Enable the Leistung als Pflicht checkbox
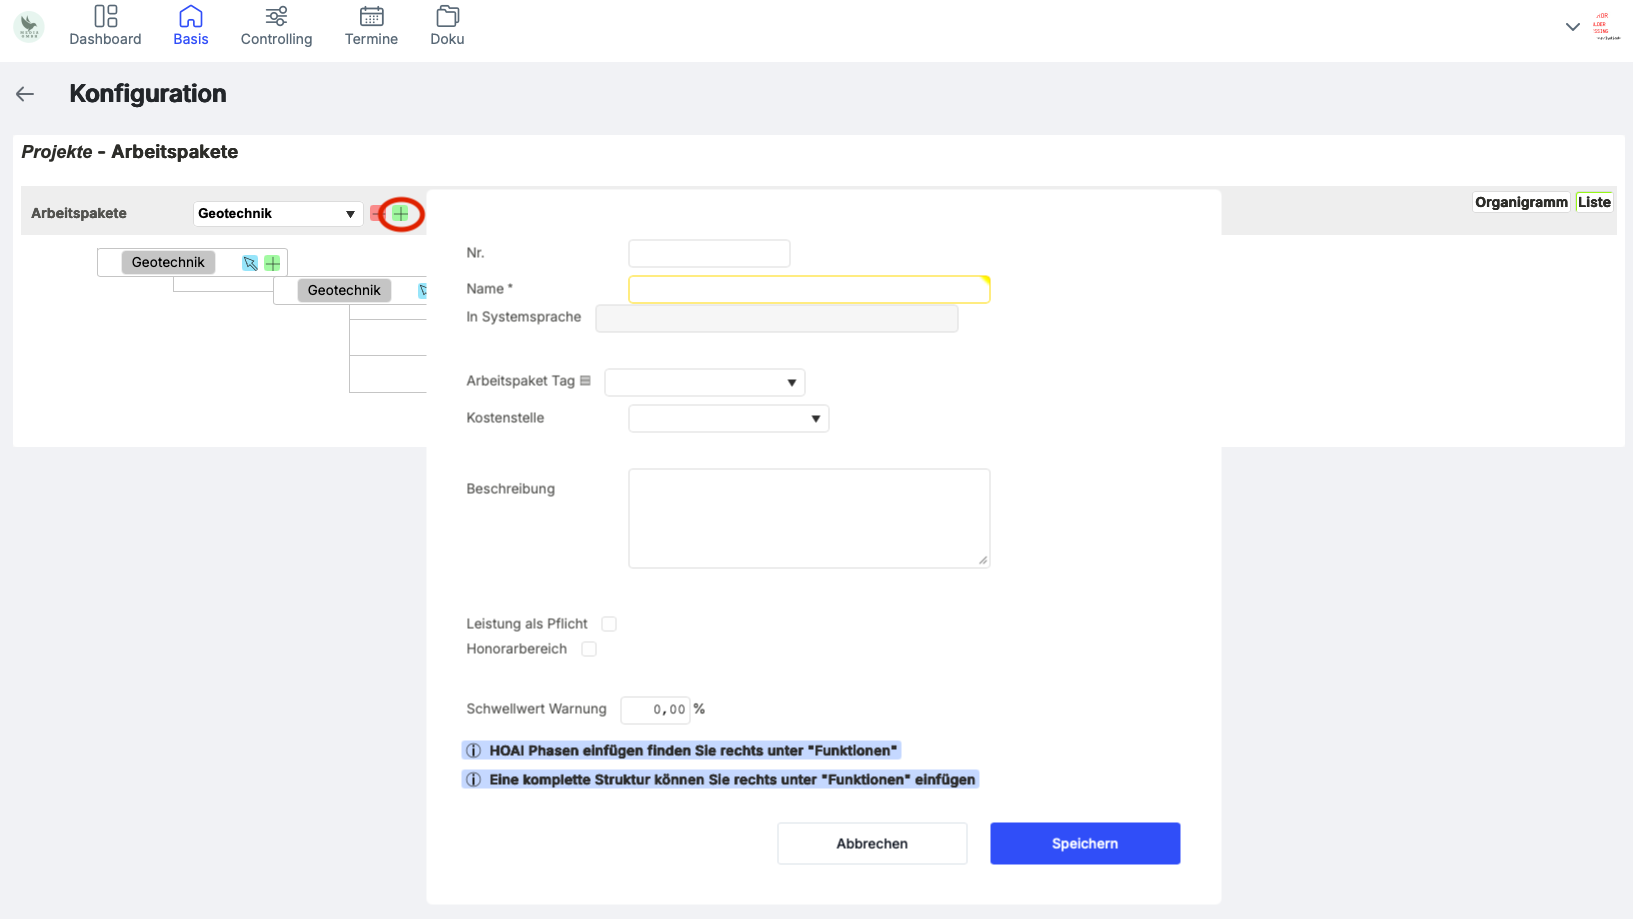This screenshot has height=919, width=1633. (609, 624)
